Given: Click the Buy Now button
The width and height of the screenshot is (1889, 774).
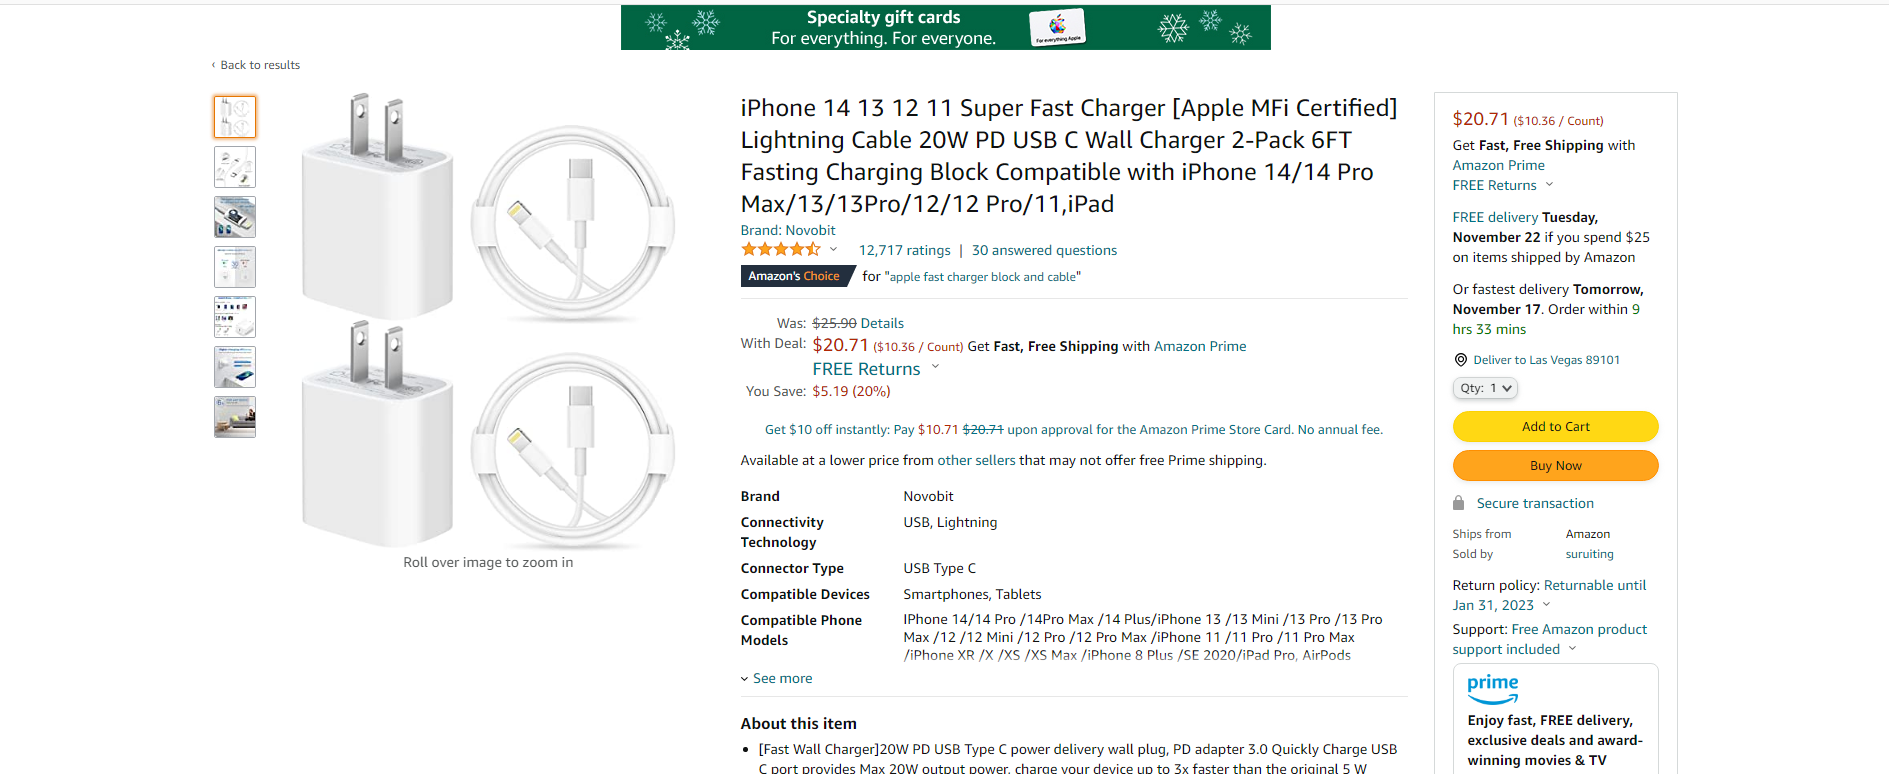Looking at the screenshot, I should [1555, 465].
